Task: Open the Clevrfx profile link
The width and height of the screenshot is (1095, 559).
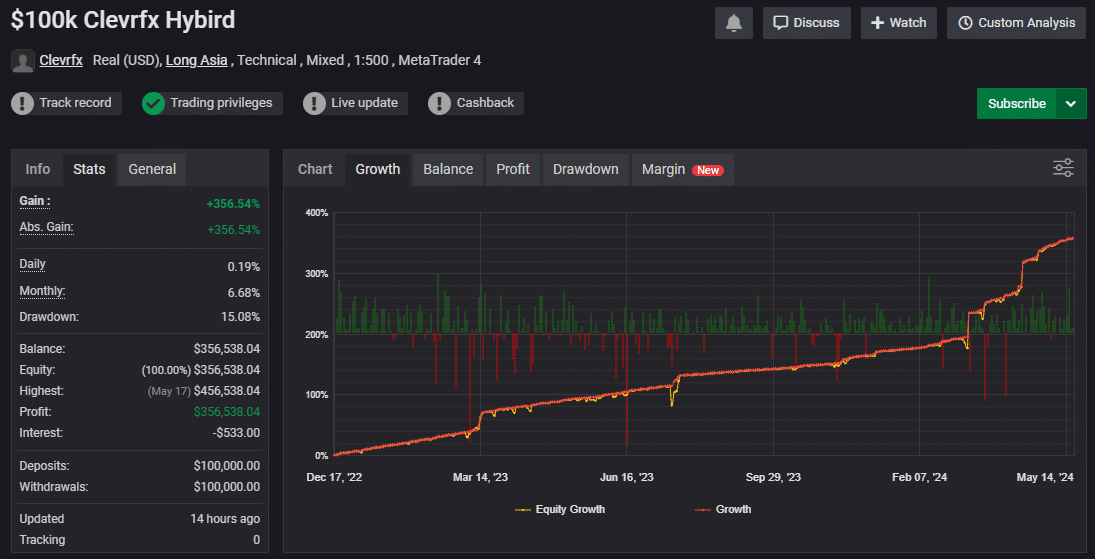Action: [x=61, y=60]
